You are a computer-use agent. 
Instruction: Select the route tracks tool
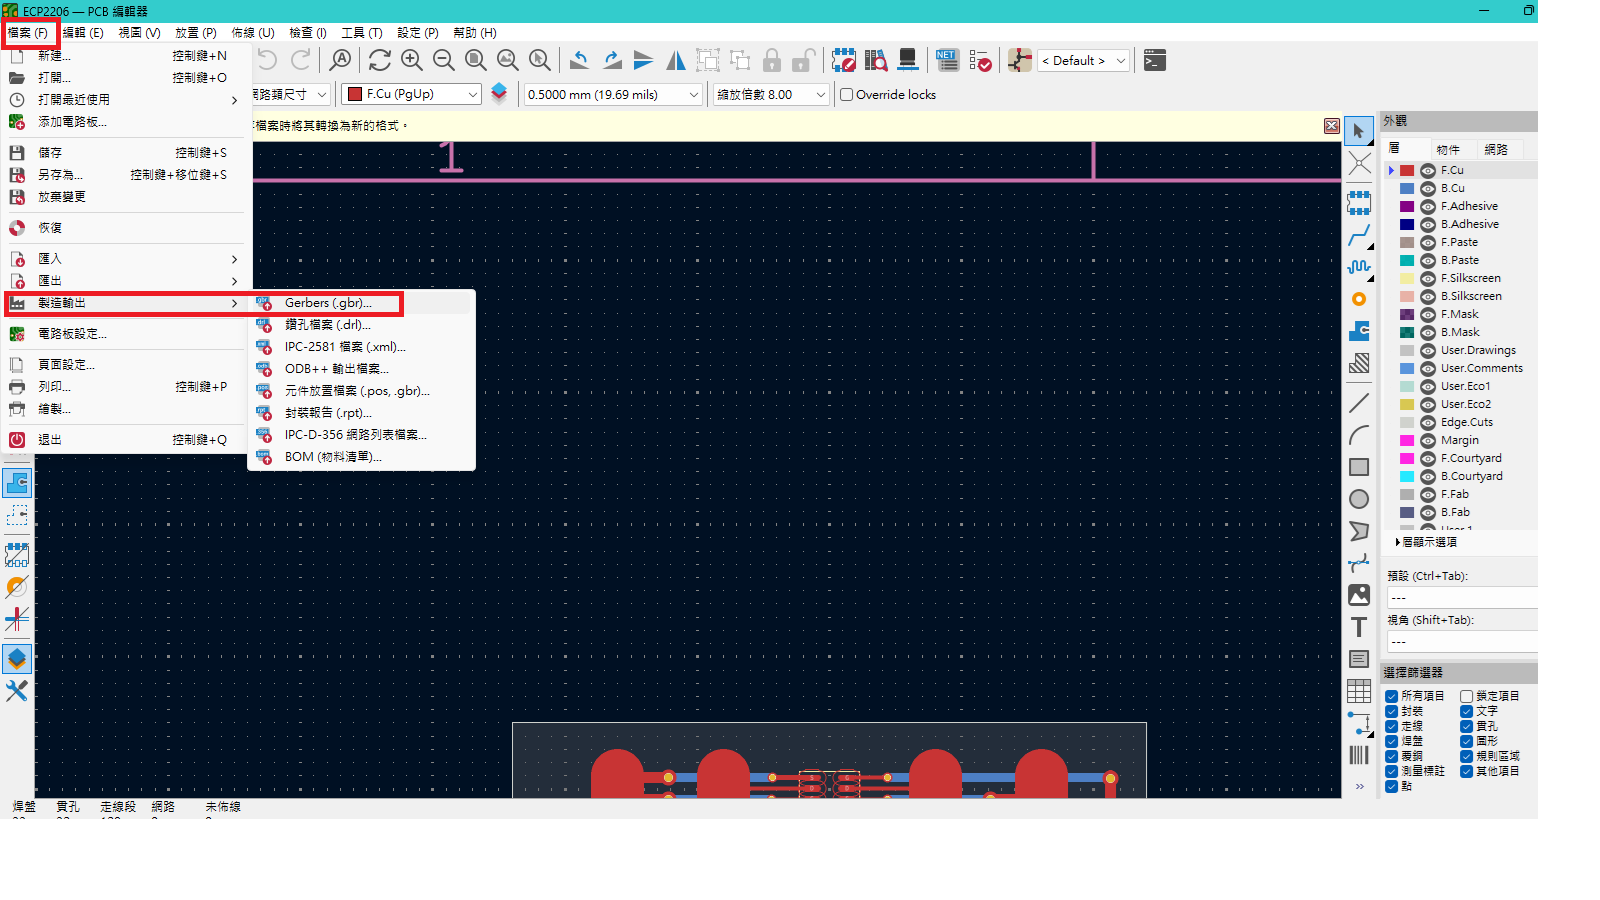[x=1359, y=235]
